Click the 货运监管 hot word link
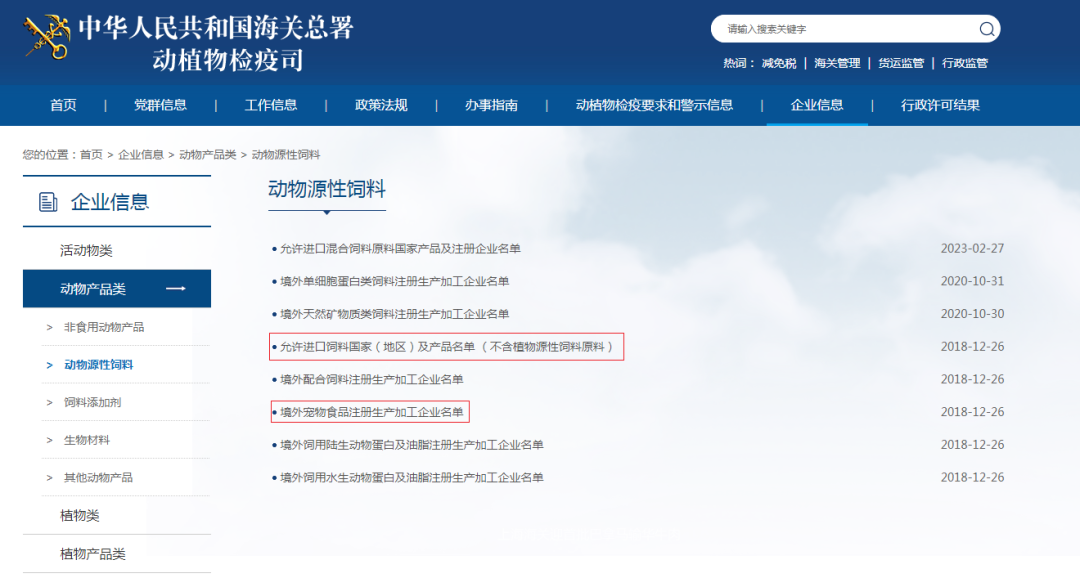The height and width of the screenshot is (578, 1080). pyautogui.click(x=900, y=63)
